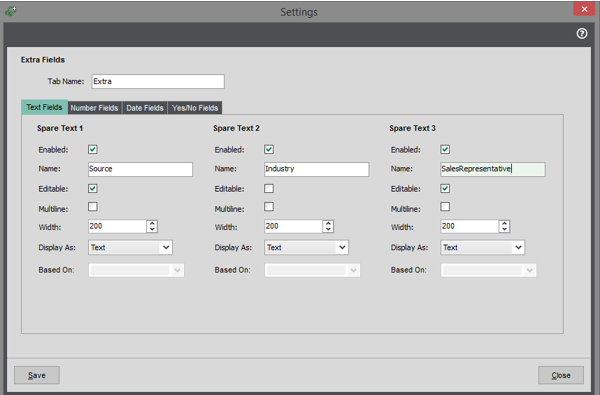Click the Width field for Spare Text 2

point(293,226)
